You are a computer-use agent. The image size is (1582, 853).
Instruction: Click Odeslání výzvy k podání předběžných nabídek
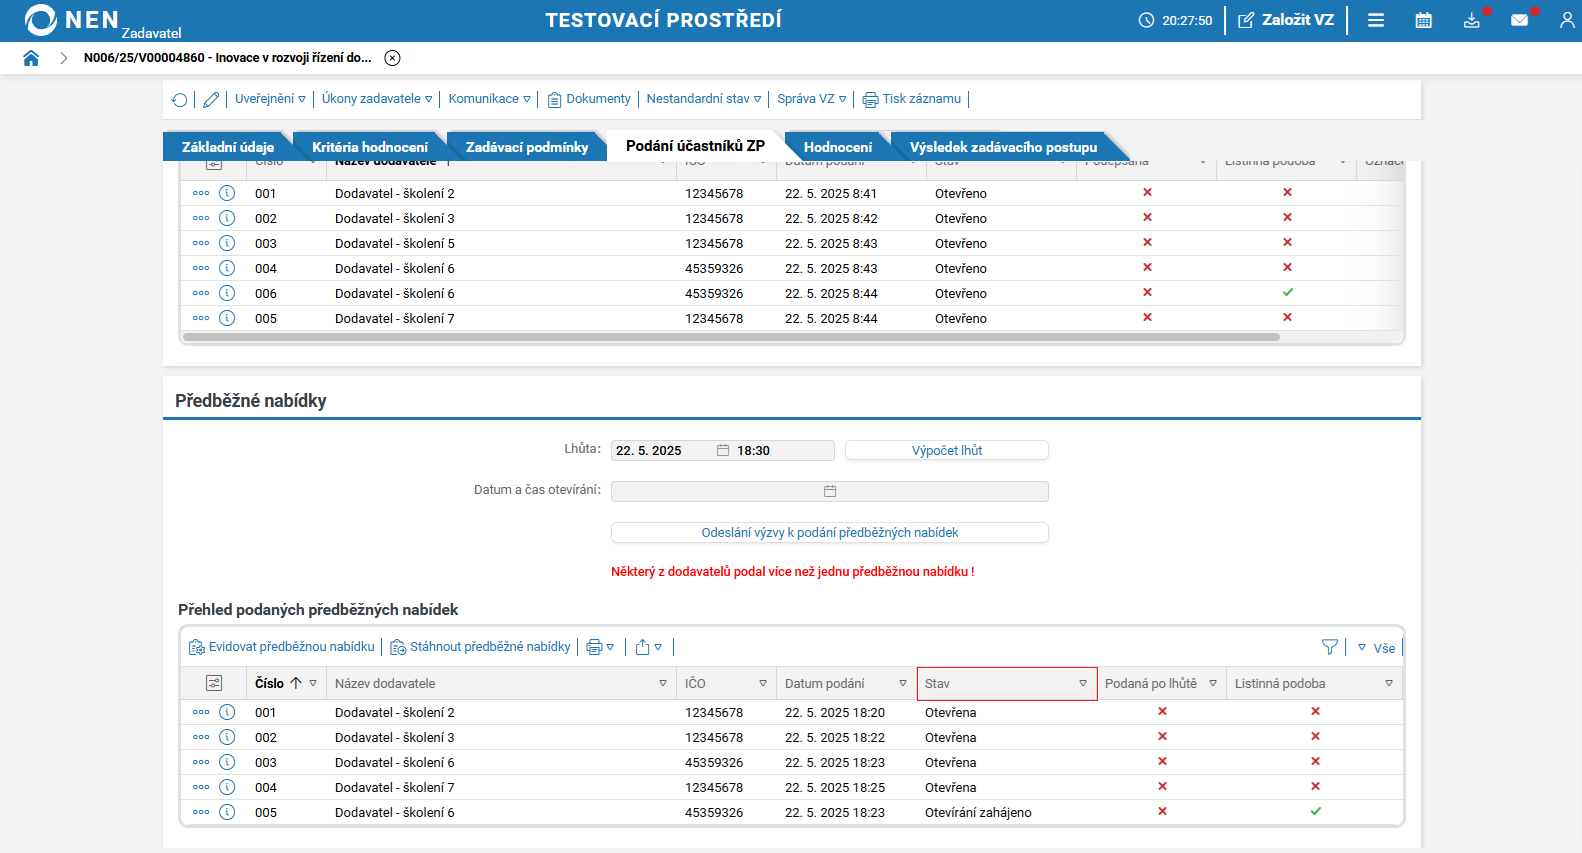[x=829, y=533]
